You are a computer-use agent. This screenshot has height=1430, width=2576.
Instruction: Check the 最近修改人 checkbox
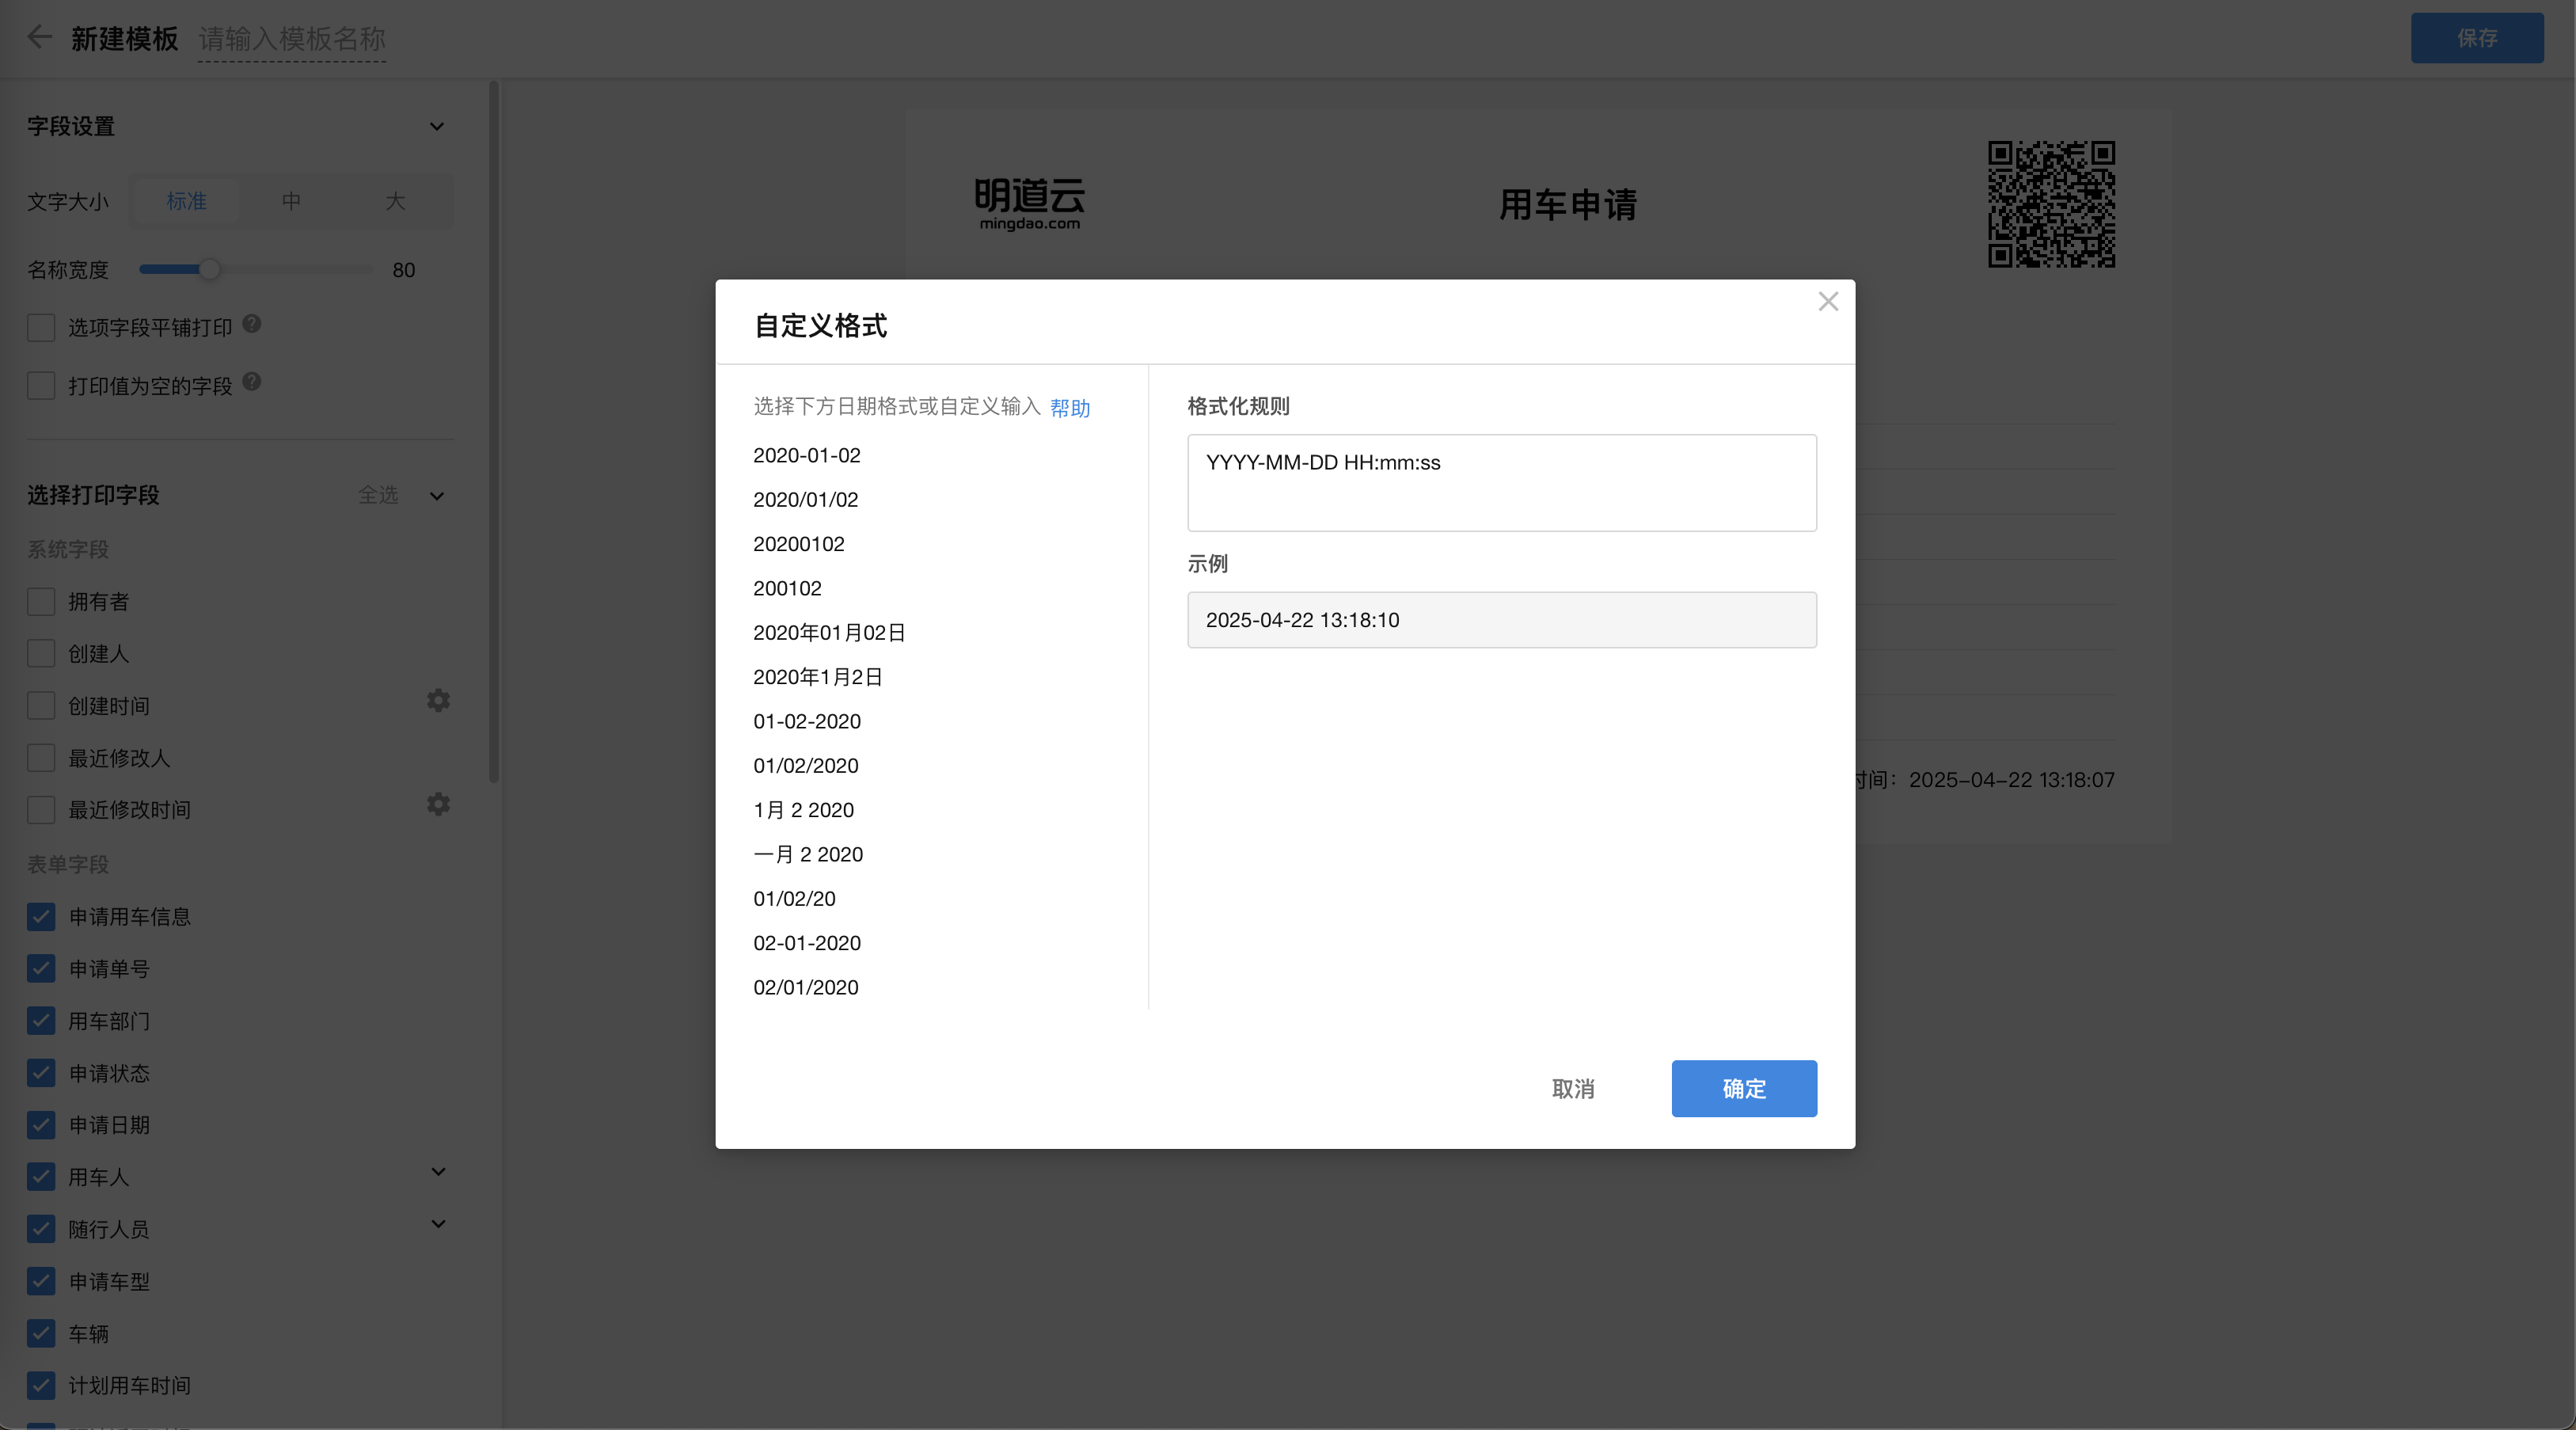pos(41,758)
